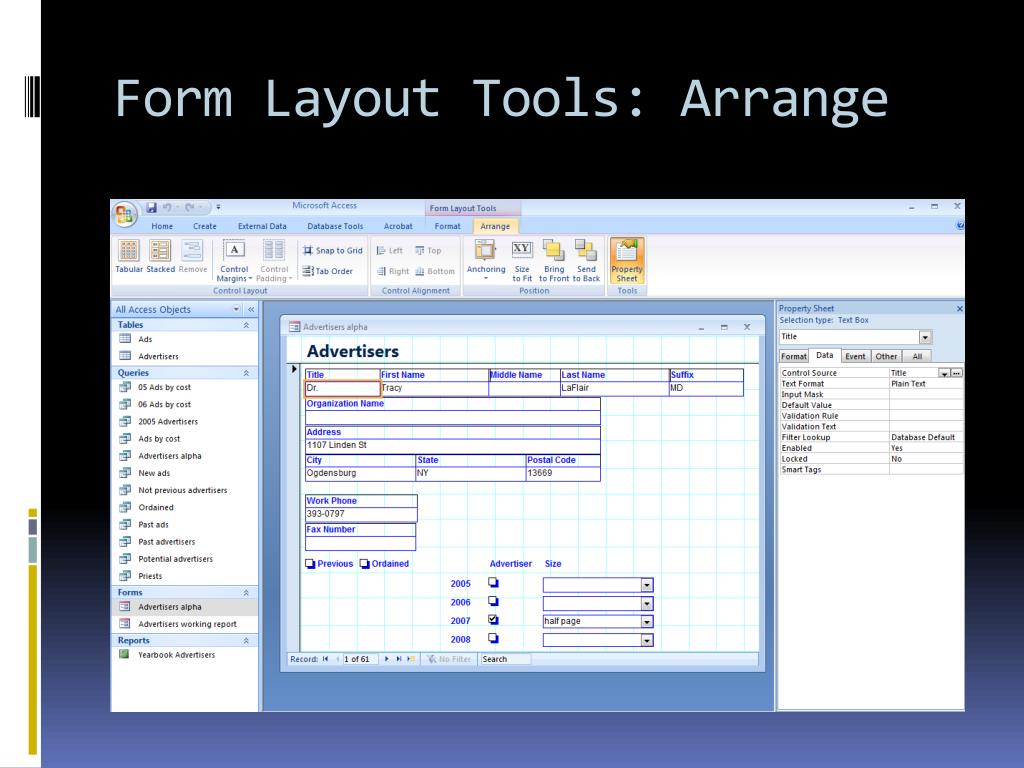Click Send to Back
1024x768 pixels.
[x=586, y=261]
